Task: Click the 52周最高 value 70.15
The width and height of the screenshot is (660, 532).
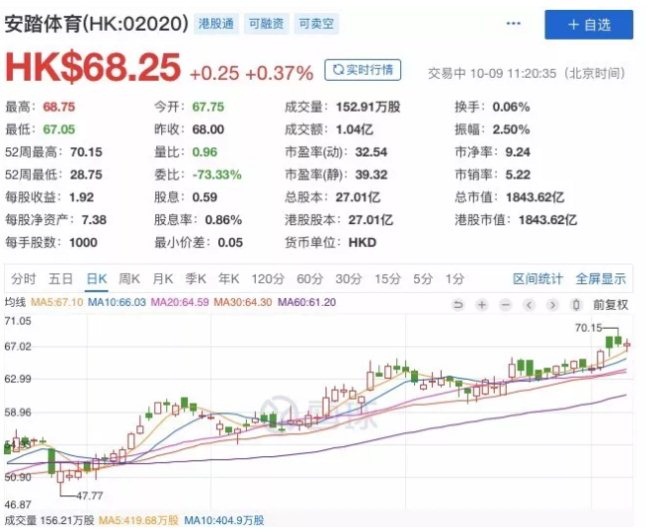Action: pyautogui.click(x=86, y=152)
